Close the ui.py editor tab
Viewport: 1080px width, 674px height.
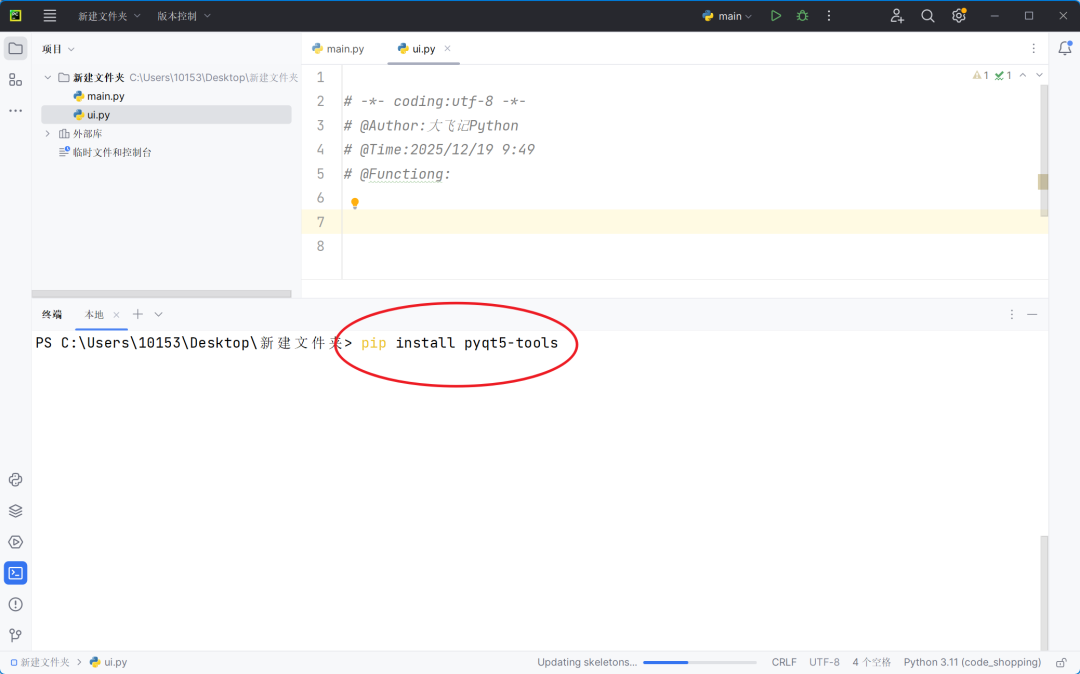pos(448,48)
